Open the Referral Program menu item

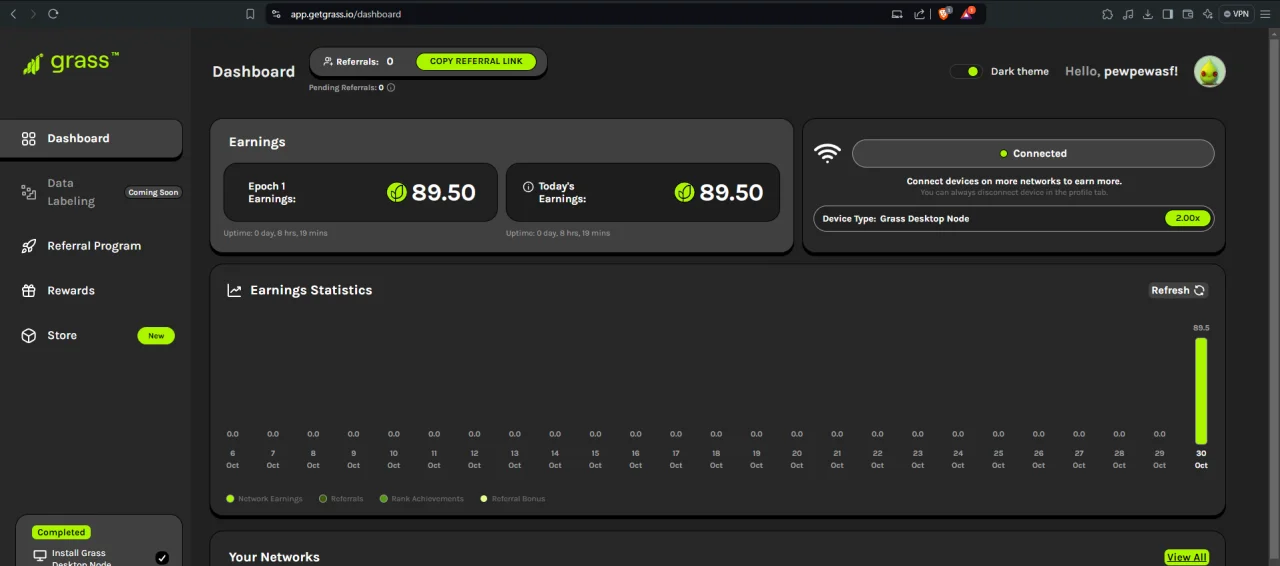[91, 246]
